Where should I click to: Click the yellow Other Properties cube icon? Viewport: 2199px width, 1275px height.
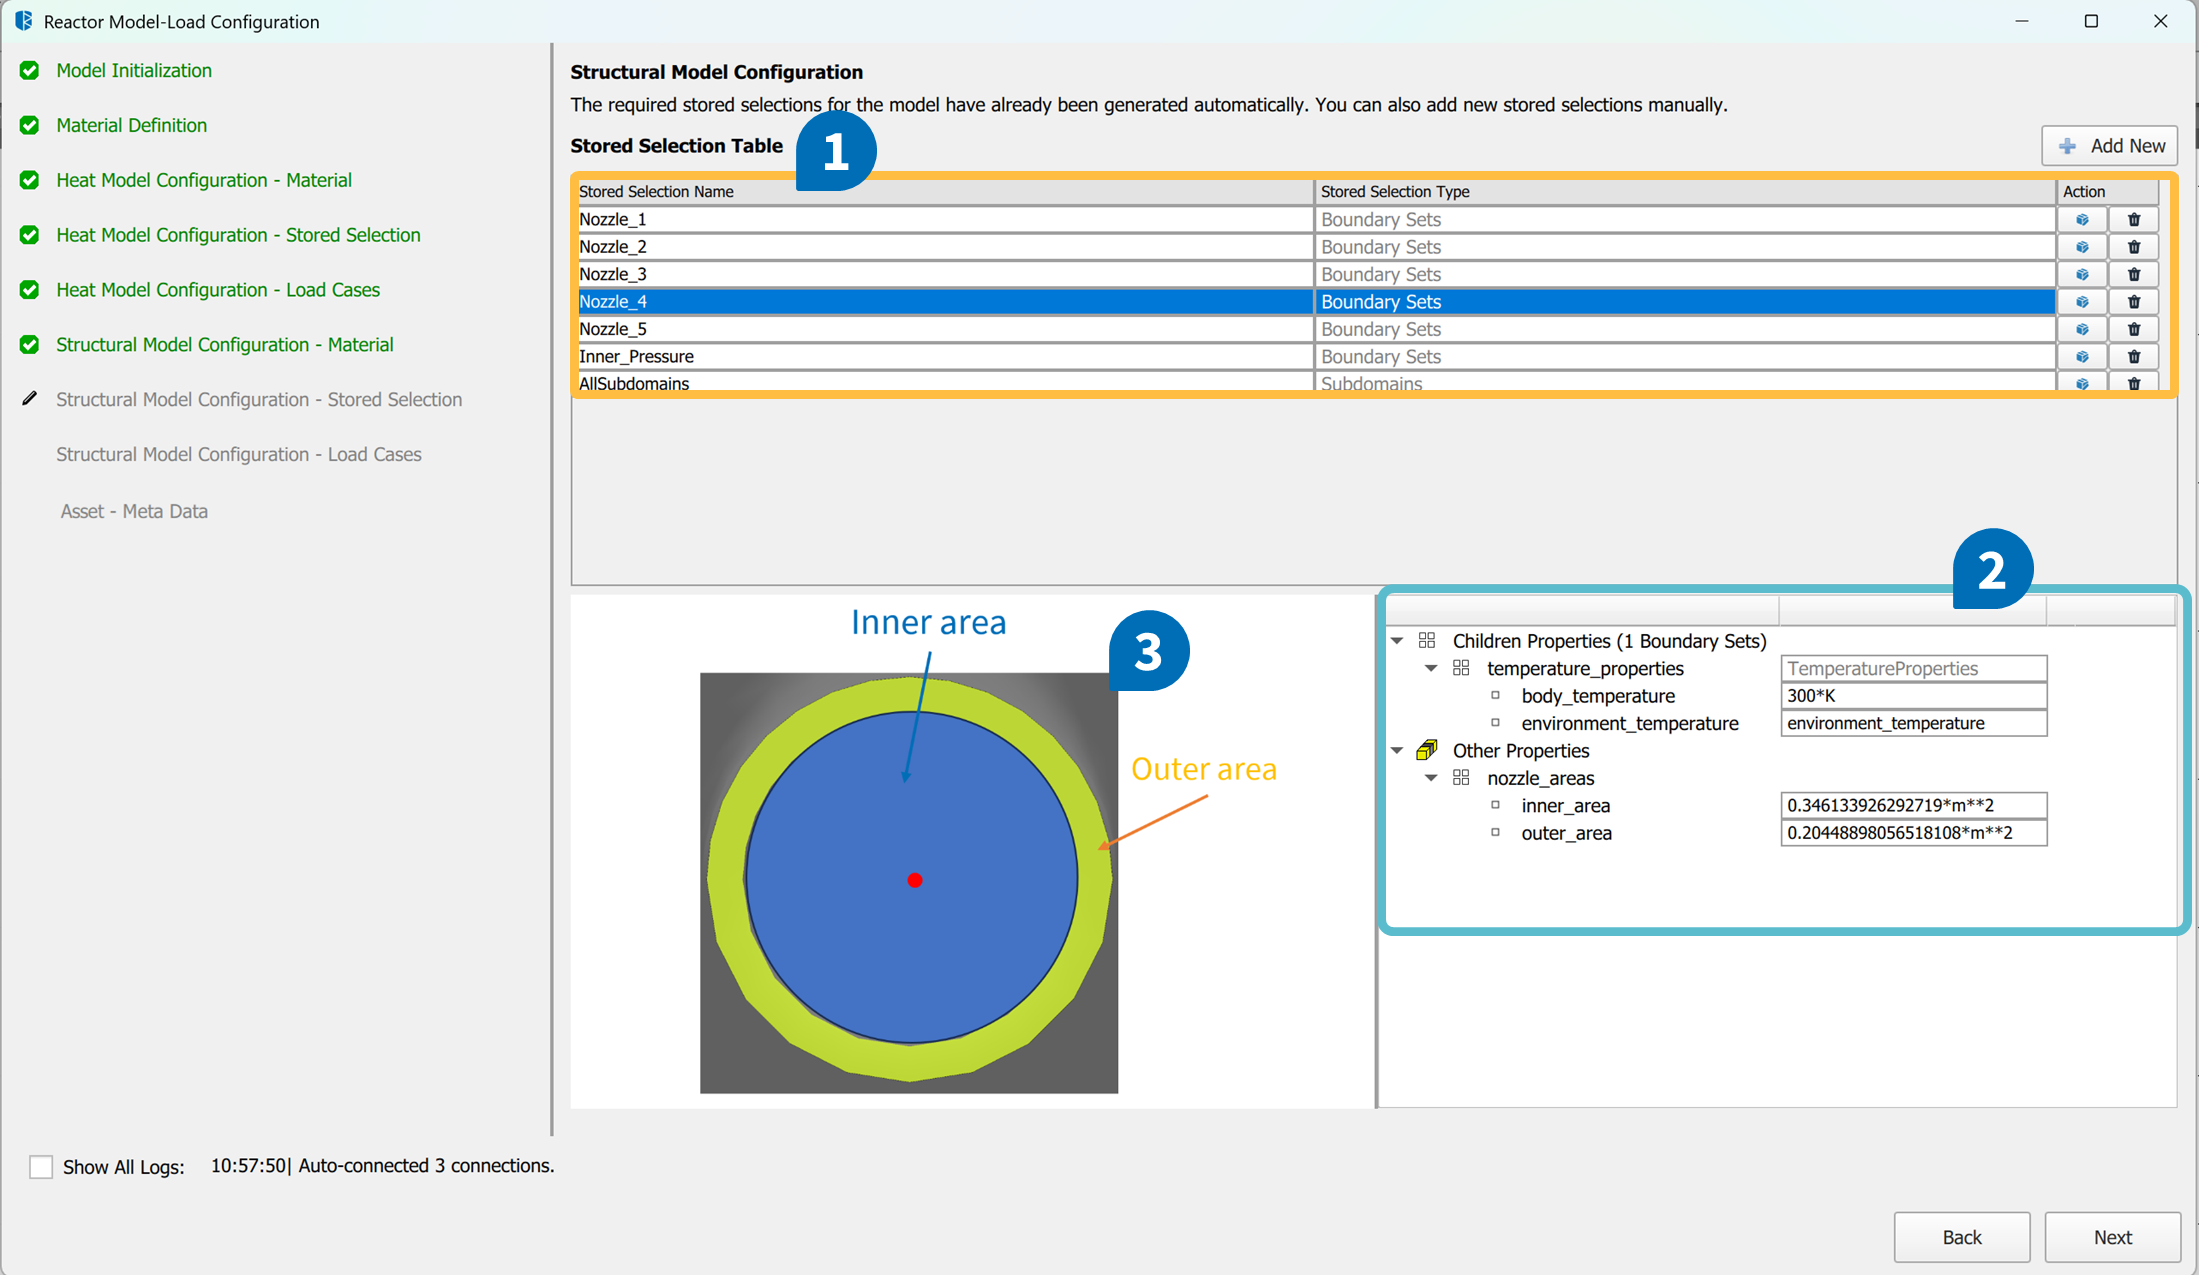click(1427, 750)
